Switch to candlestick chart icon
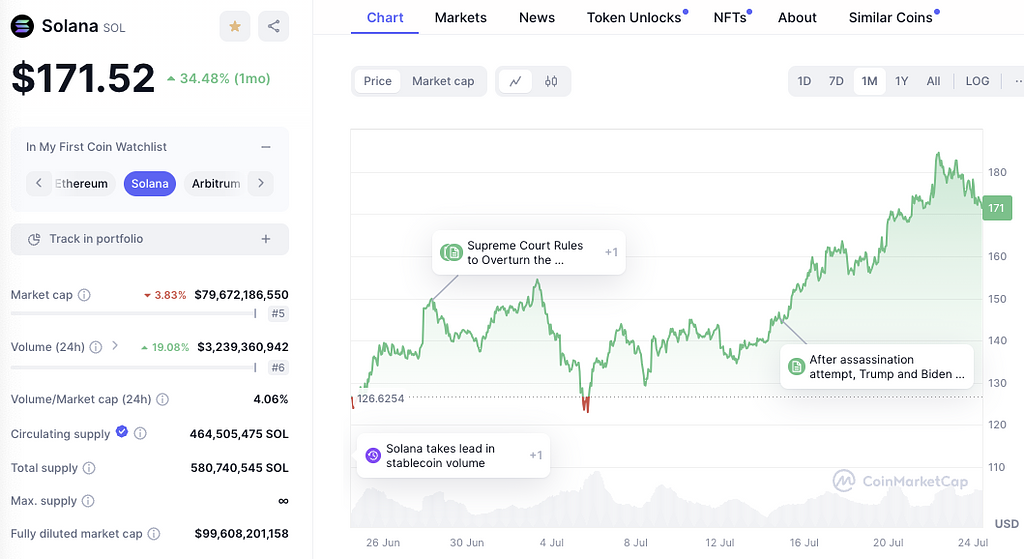1024x559 pixels. point(551,81)
